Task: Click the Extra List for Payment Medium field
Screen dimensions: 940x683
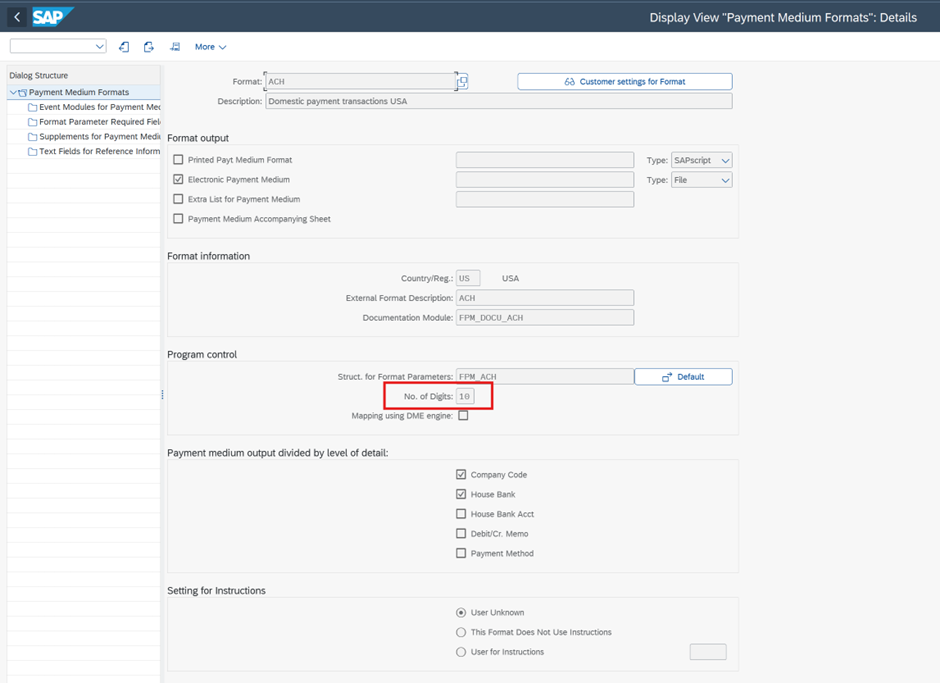Action: pos(544,199)
